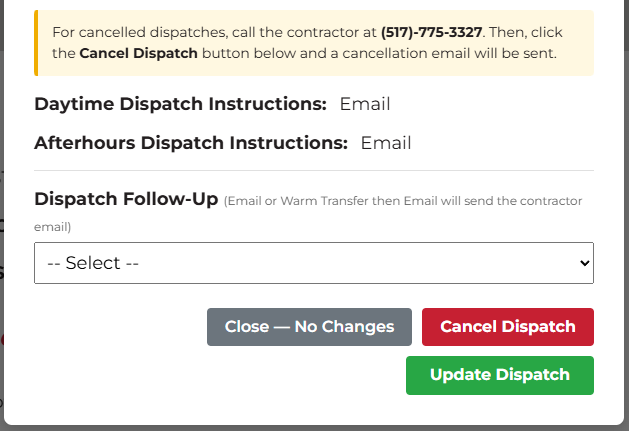
Task: Click the green Update Dispatch button
Action: point(499,375)
